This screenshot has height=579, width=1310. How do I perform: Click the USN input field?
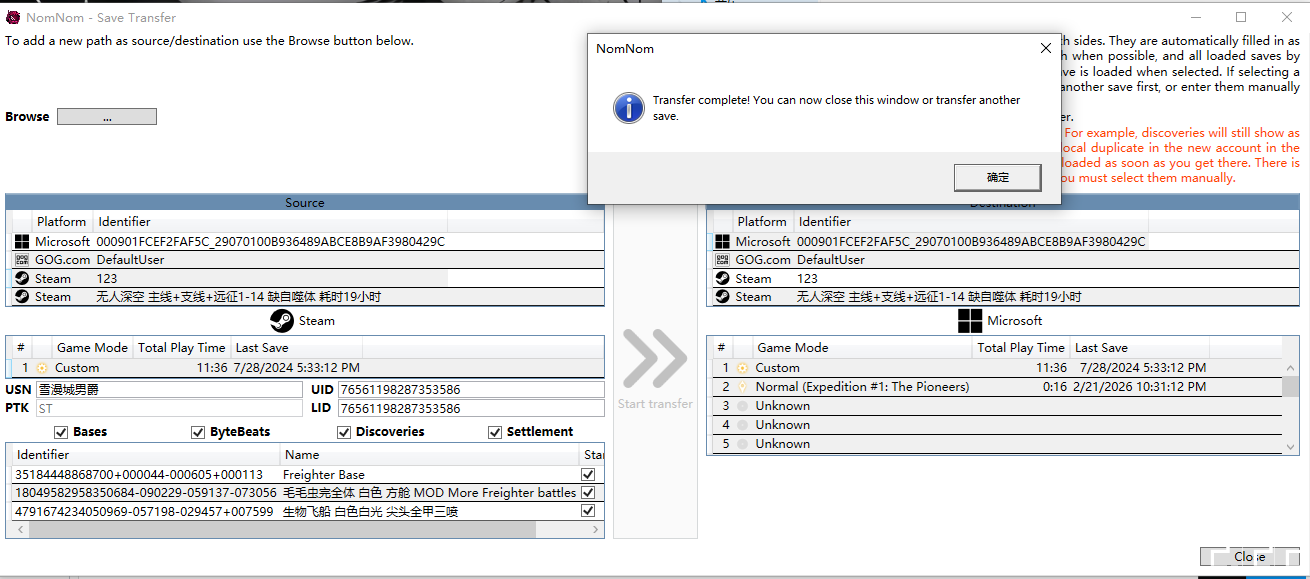[x=168, y=390]
